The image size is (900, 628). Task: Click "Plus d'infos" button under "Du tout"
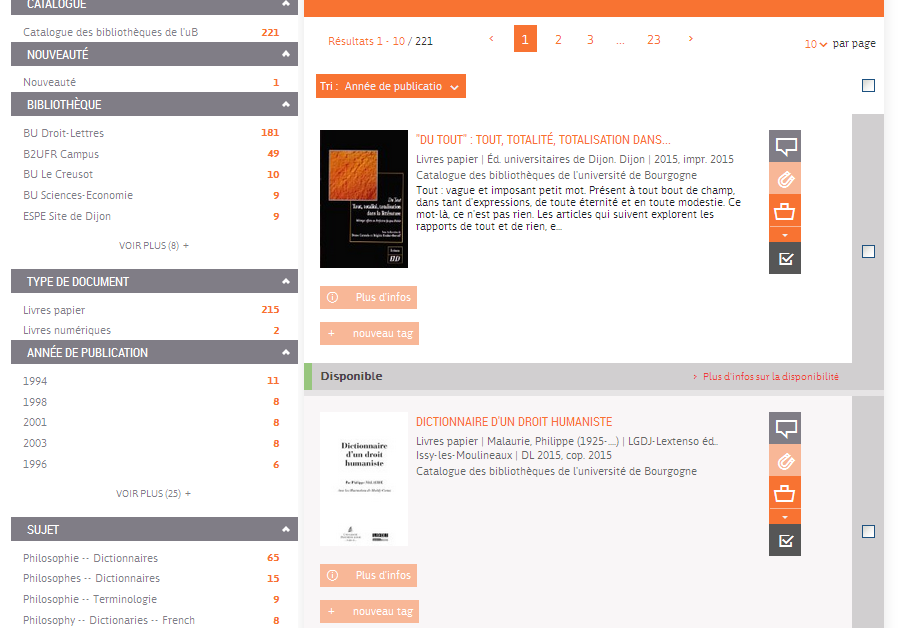[x=368, y=297]
